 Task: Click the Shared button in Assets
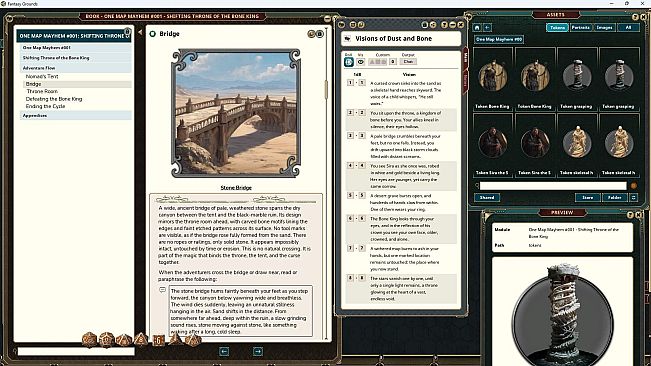click(487, 198)
